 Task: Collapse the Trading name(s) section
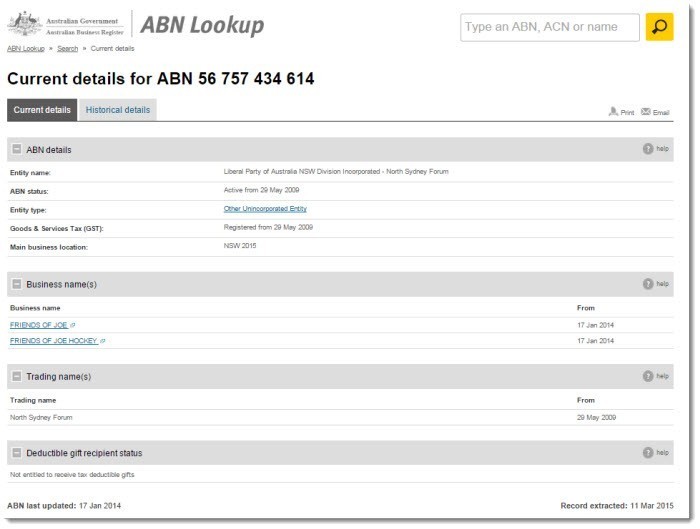pyautogui.click(x=17, y=377)
